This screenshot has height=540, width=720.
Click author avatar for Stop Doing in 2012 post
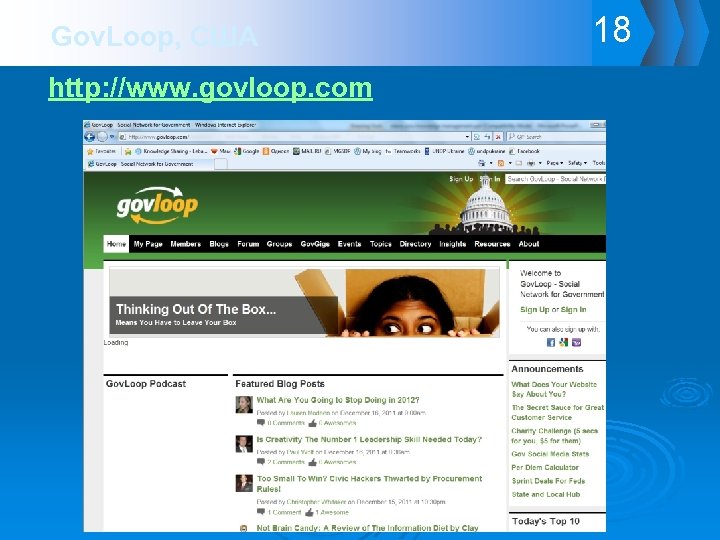click(x=244, y=405)
